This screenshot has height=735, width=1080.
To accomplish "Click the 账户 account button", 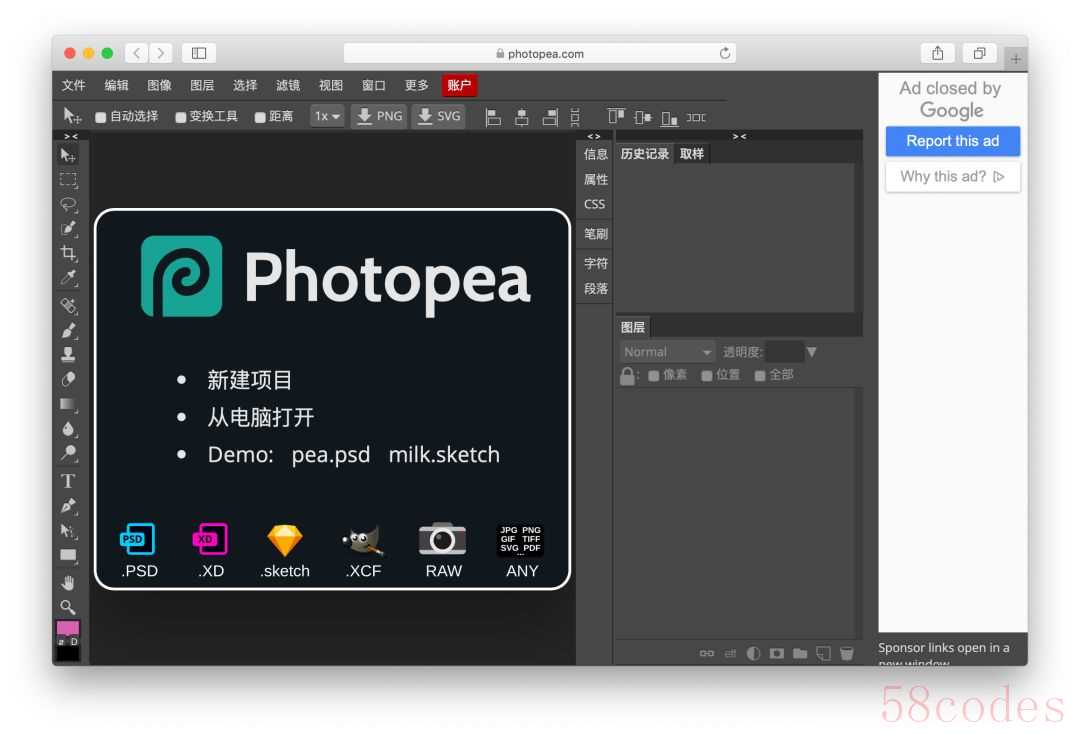I will coord(459,85).
